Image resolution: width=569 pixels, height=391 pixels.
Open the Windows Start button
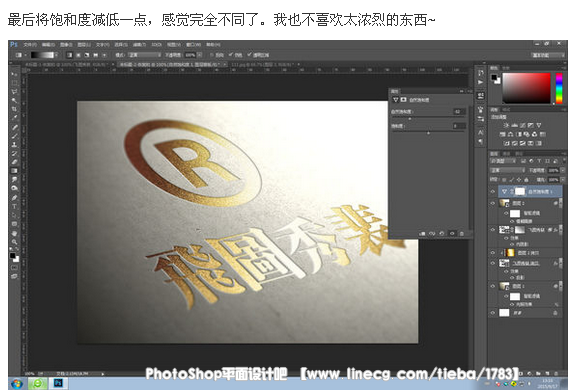(17, 383)
